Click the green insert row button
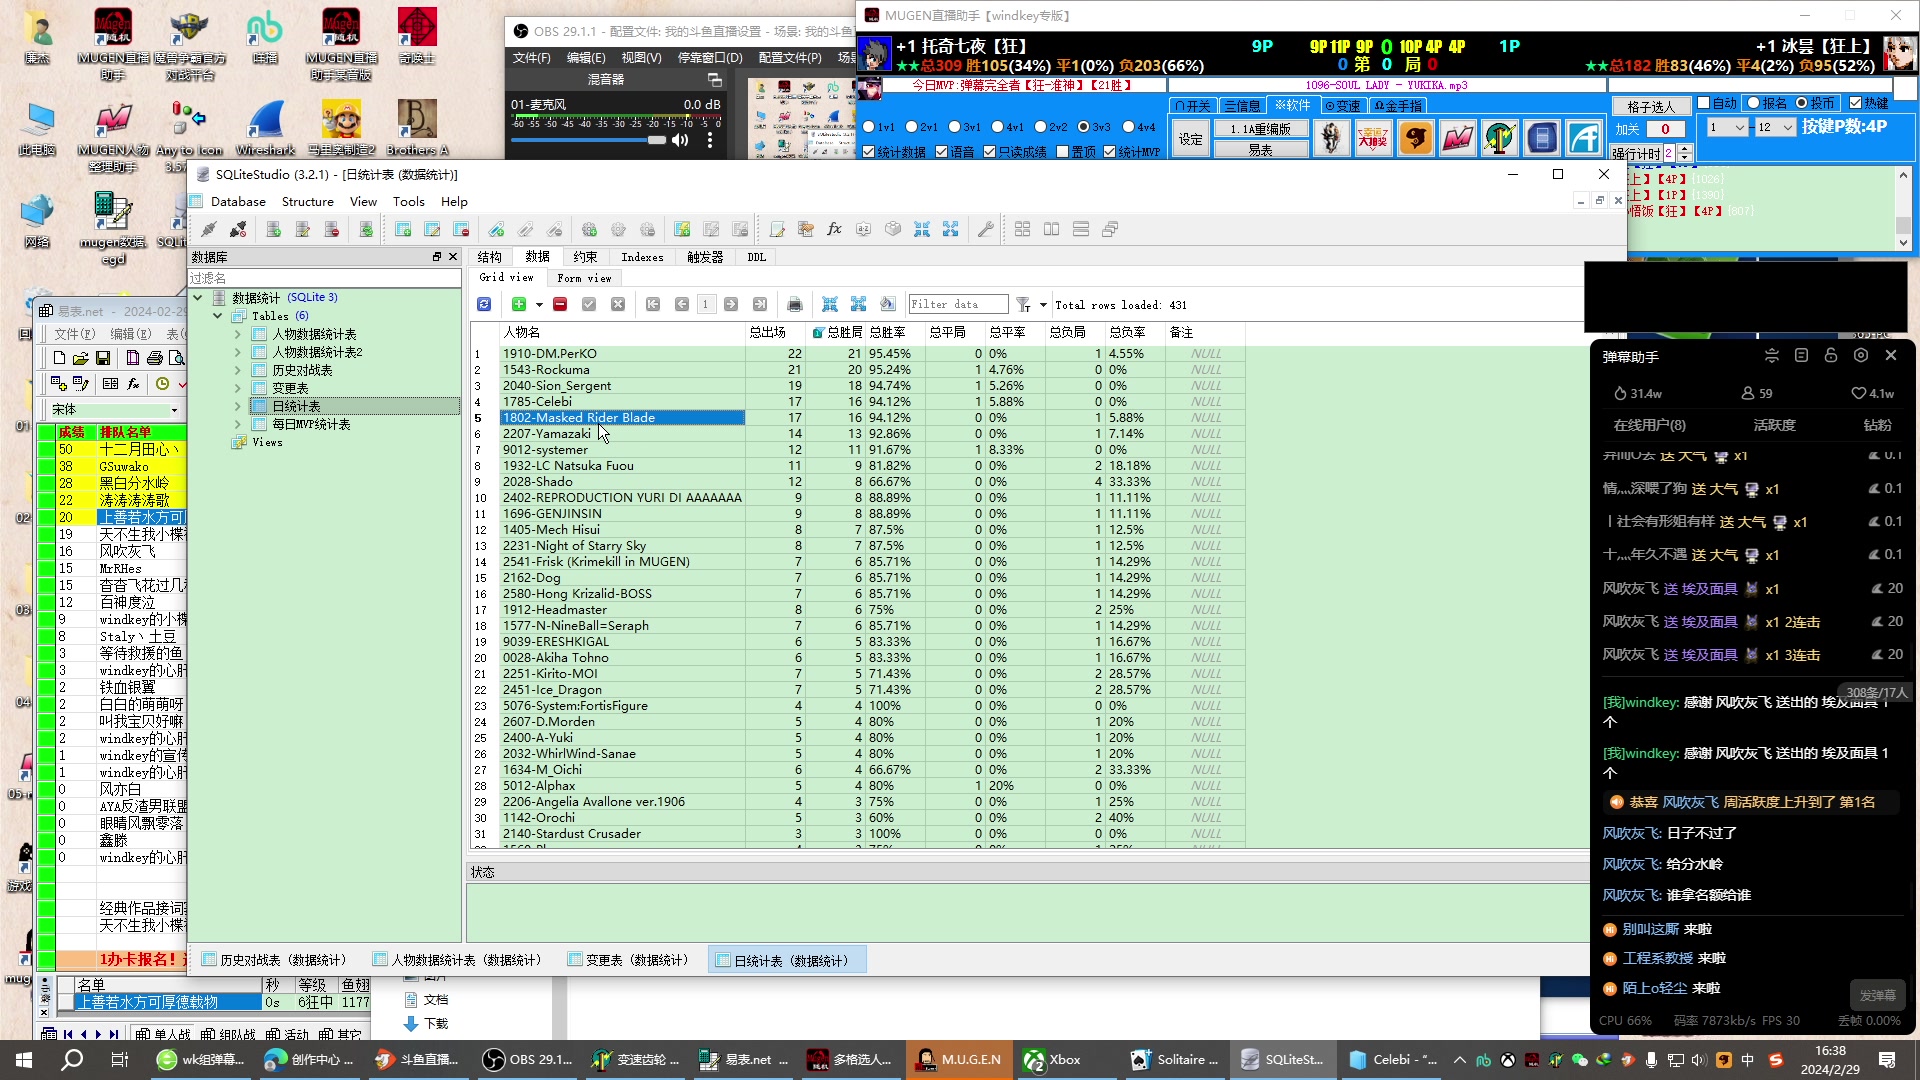The image size is (1920, 1080). [x=519, y=304]
